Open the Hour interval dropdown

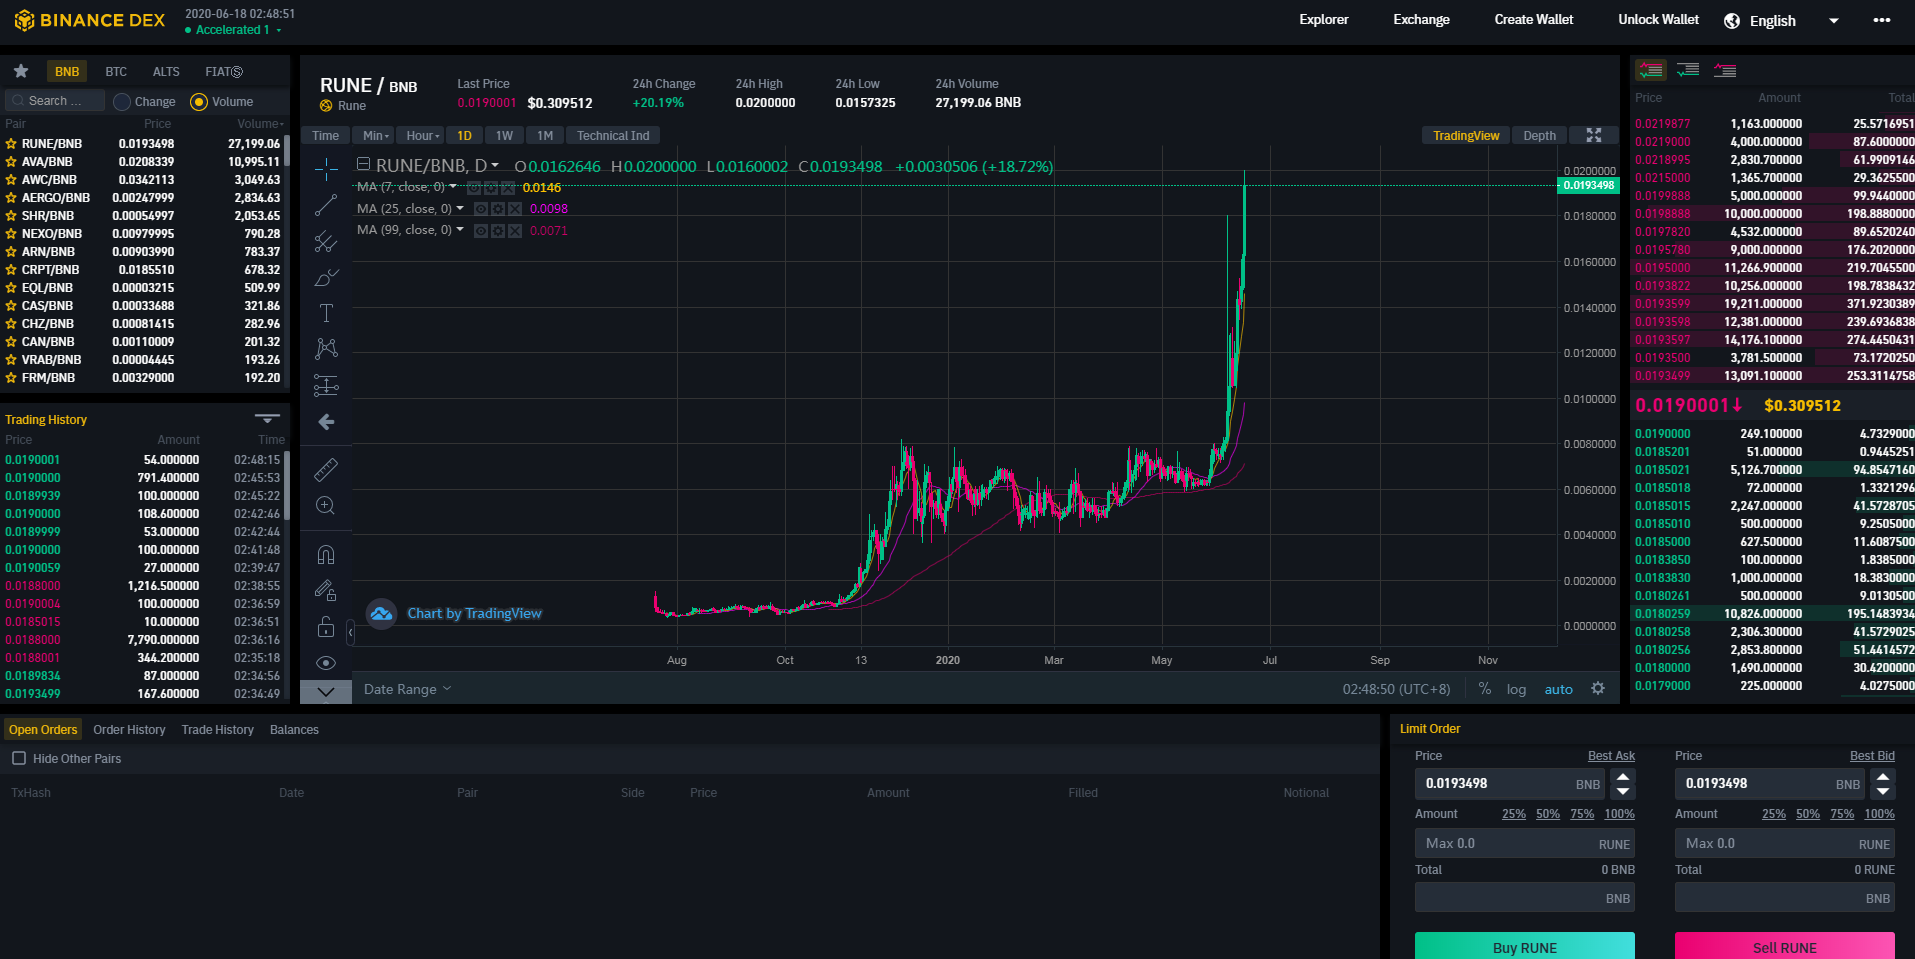click(x=423, y=135)
